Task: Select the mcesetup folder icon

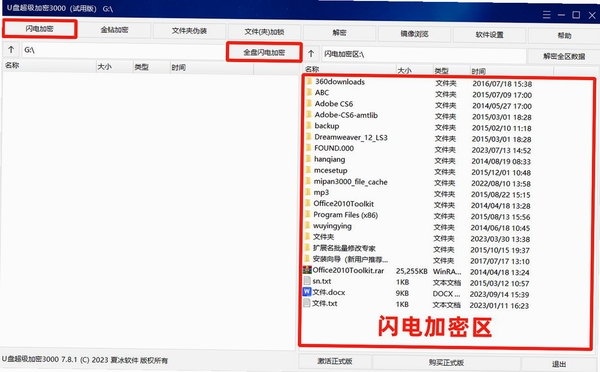Action: coord(308,170)
